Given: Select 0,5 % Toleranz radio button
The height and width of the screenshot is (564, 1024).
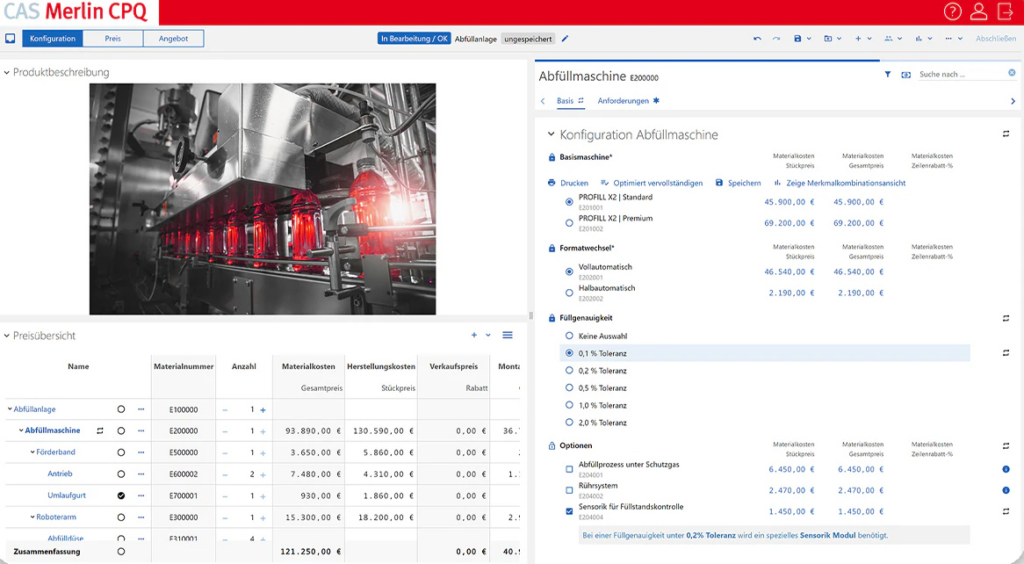Looking at the screenshot, I should coord(569,388).
